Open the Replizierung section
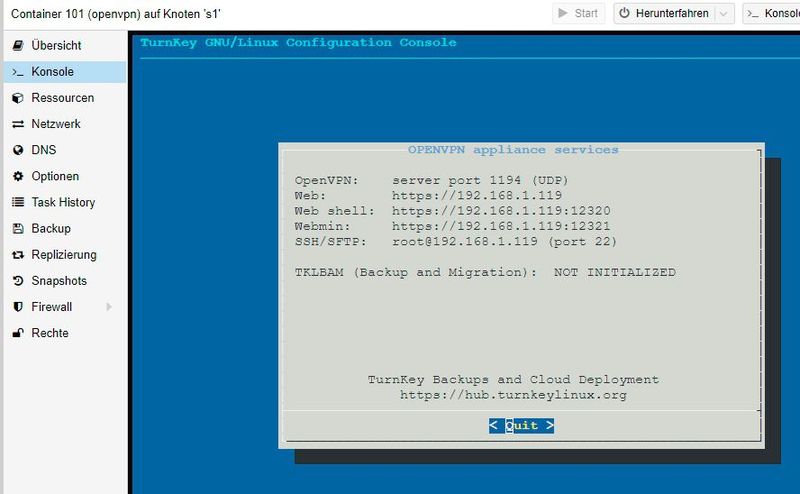 [x=65, y=255]
